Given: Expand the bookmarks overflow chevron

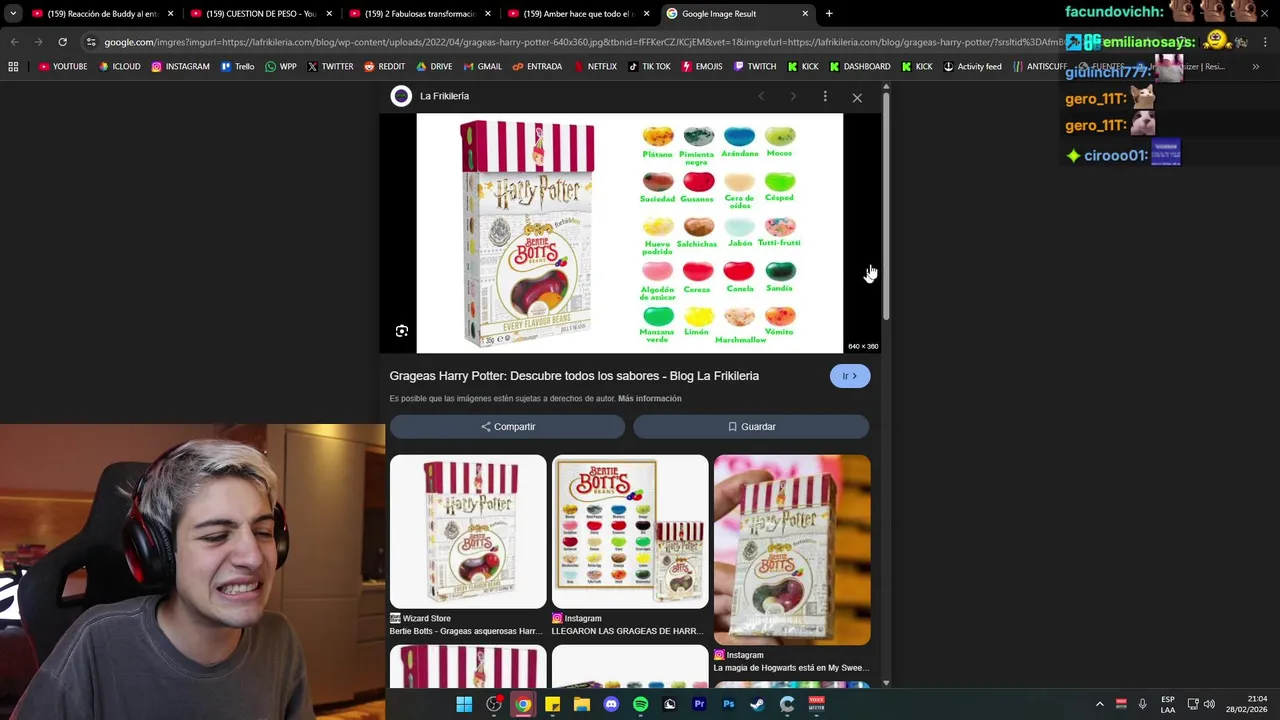Looking at the screenshot, I should (x=1256, y=66).
